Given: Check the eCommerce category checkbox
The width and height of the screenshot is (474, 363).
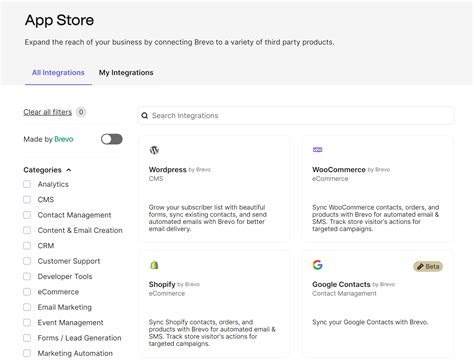Looking at the screenshot, I should pos(27,292).
